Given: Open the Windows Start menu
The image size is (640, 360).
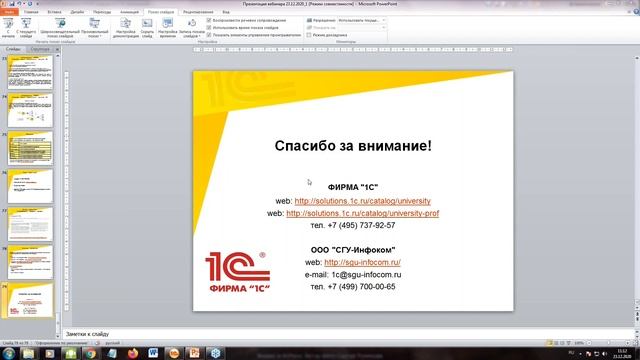Looking at the screenshot, I should [x=9, y=353].
